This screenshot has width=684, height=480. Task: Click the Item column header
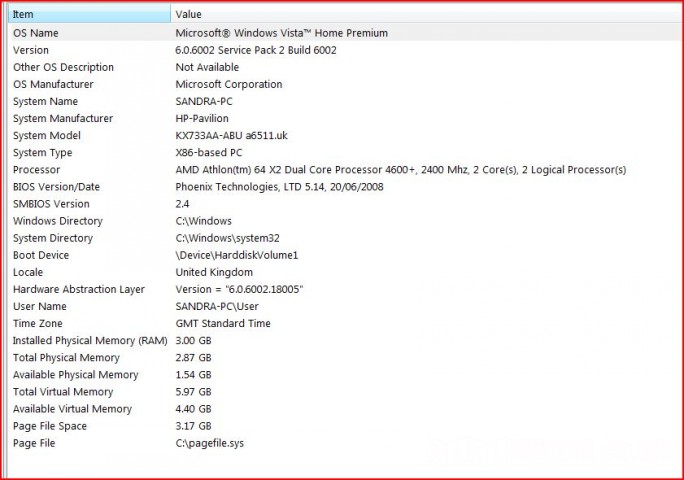[x=89, y=14]
